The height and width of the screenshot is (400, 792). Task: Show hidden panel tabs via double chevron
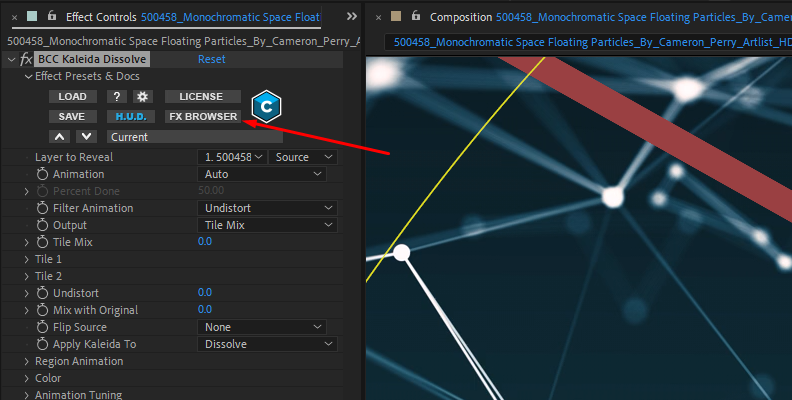tap(352, 17)
